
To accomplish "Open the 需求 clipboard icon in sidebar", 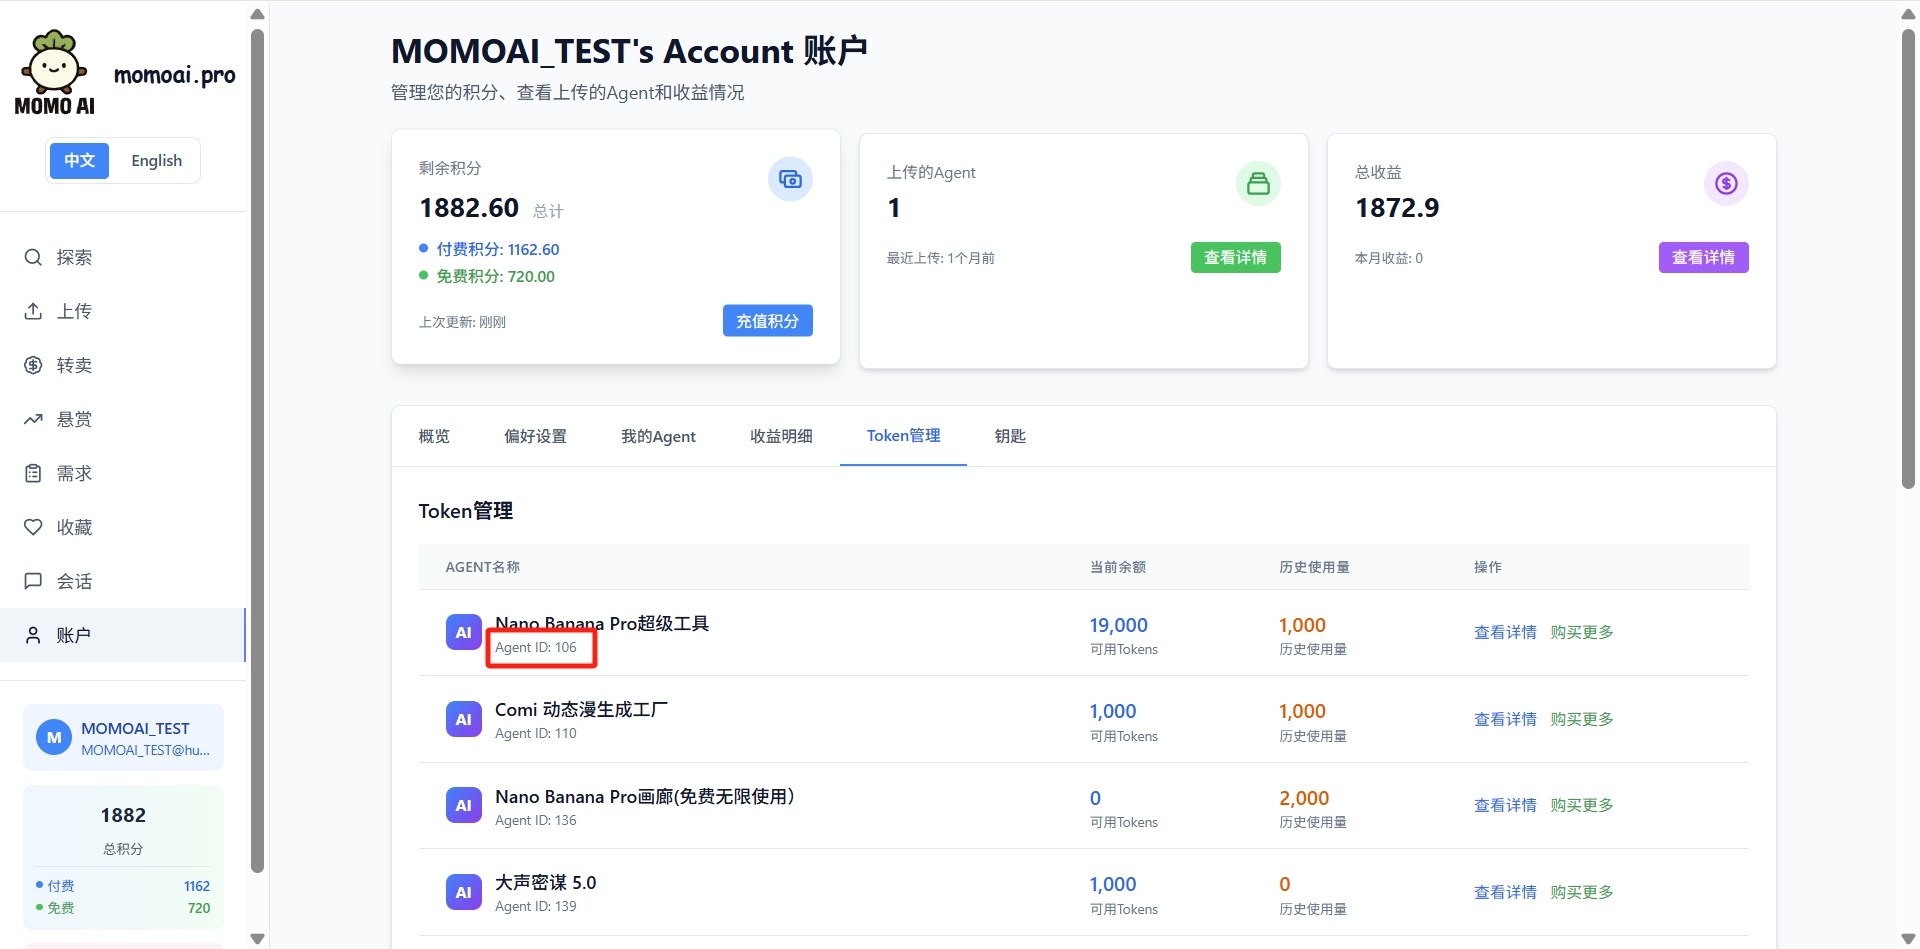I will click(33, 473).
